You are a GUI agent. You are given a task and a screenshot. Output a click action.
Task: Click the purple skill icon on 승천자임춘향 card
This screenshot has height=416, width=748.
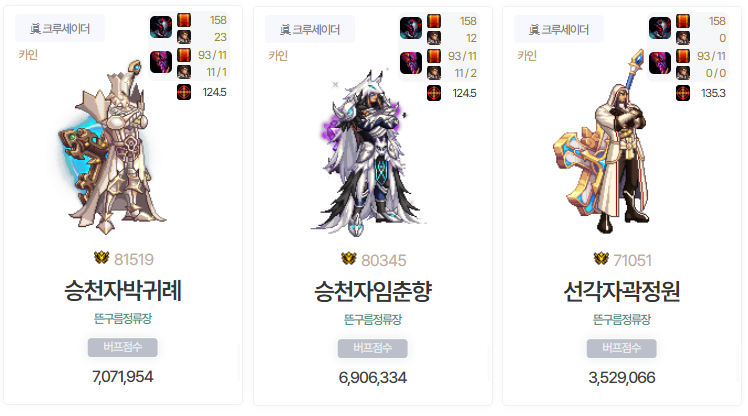point(411,63)
